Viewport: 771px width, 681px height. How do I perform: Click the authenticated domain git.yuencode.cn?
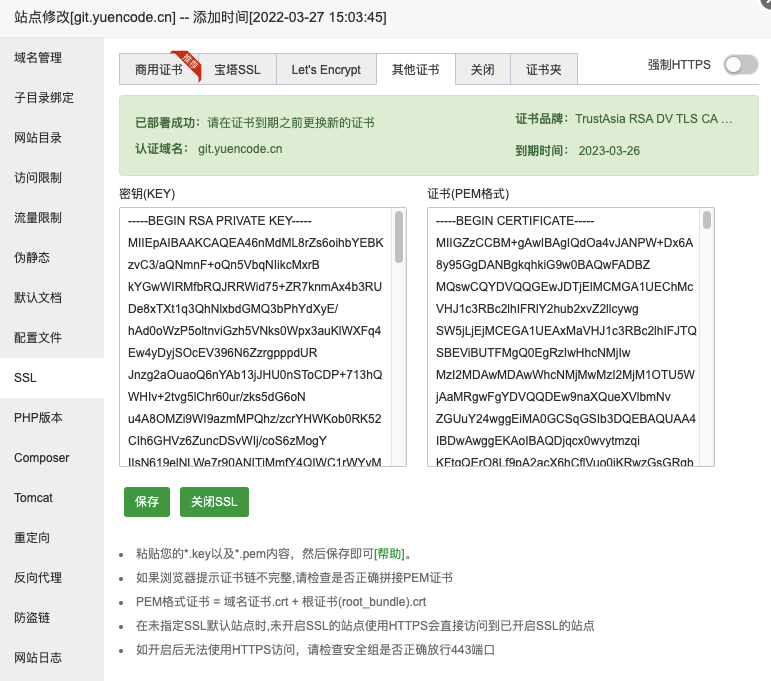(x=240, y=149)
